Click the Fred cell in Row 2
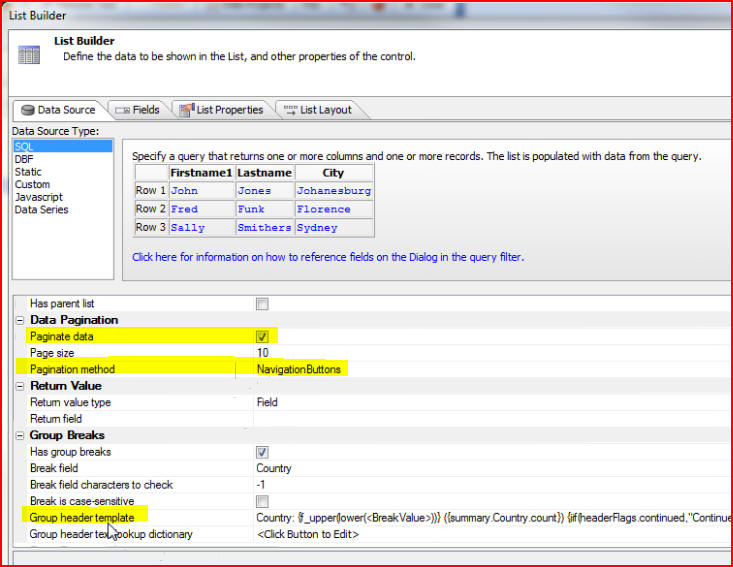 (x=201, y=209)
